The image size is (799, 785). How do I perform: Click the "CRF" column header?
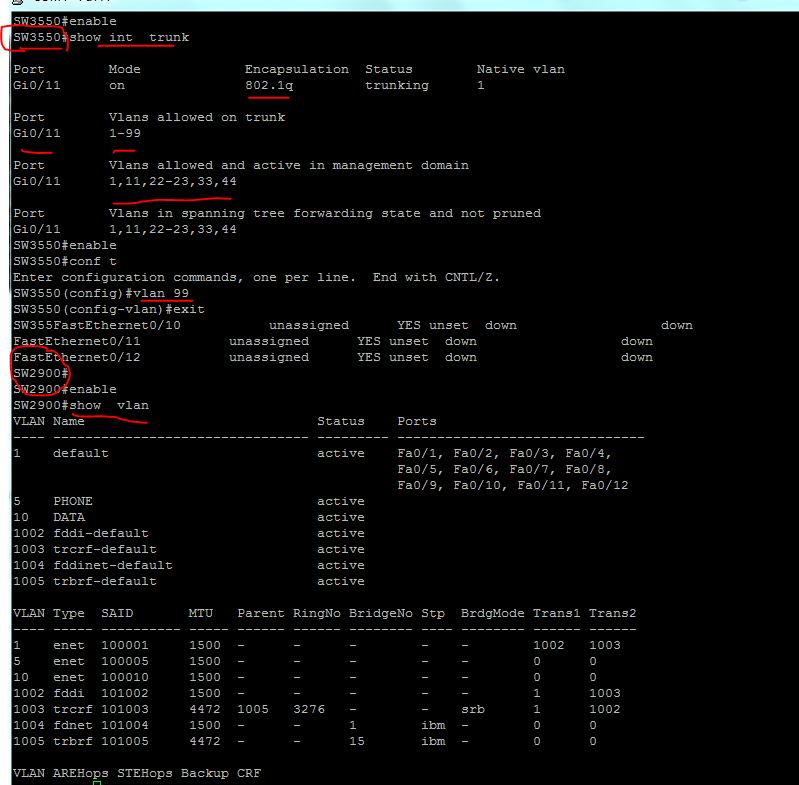[x=249, y=773]
